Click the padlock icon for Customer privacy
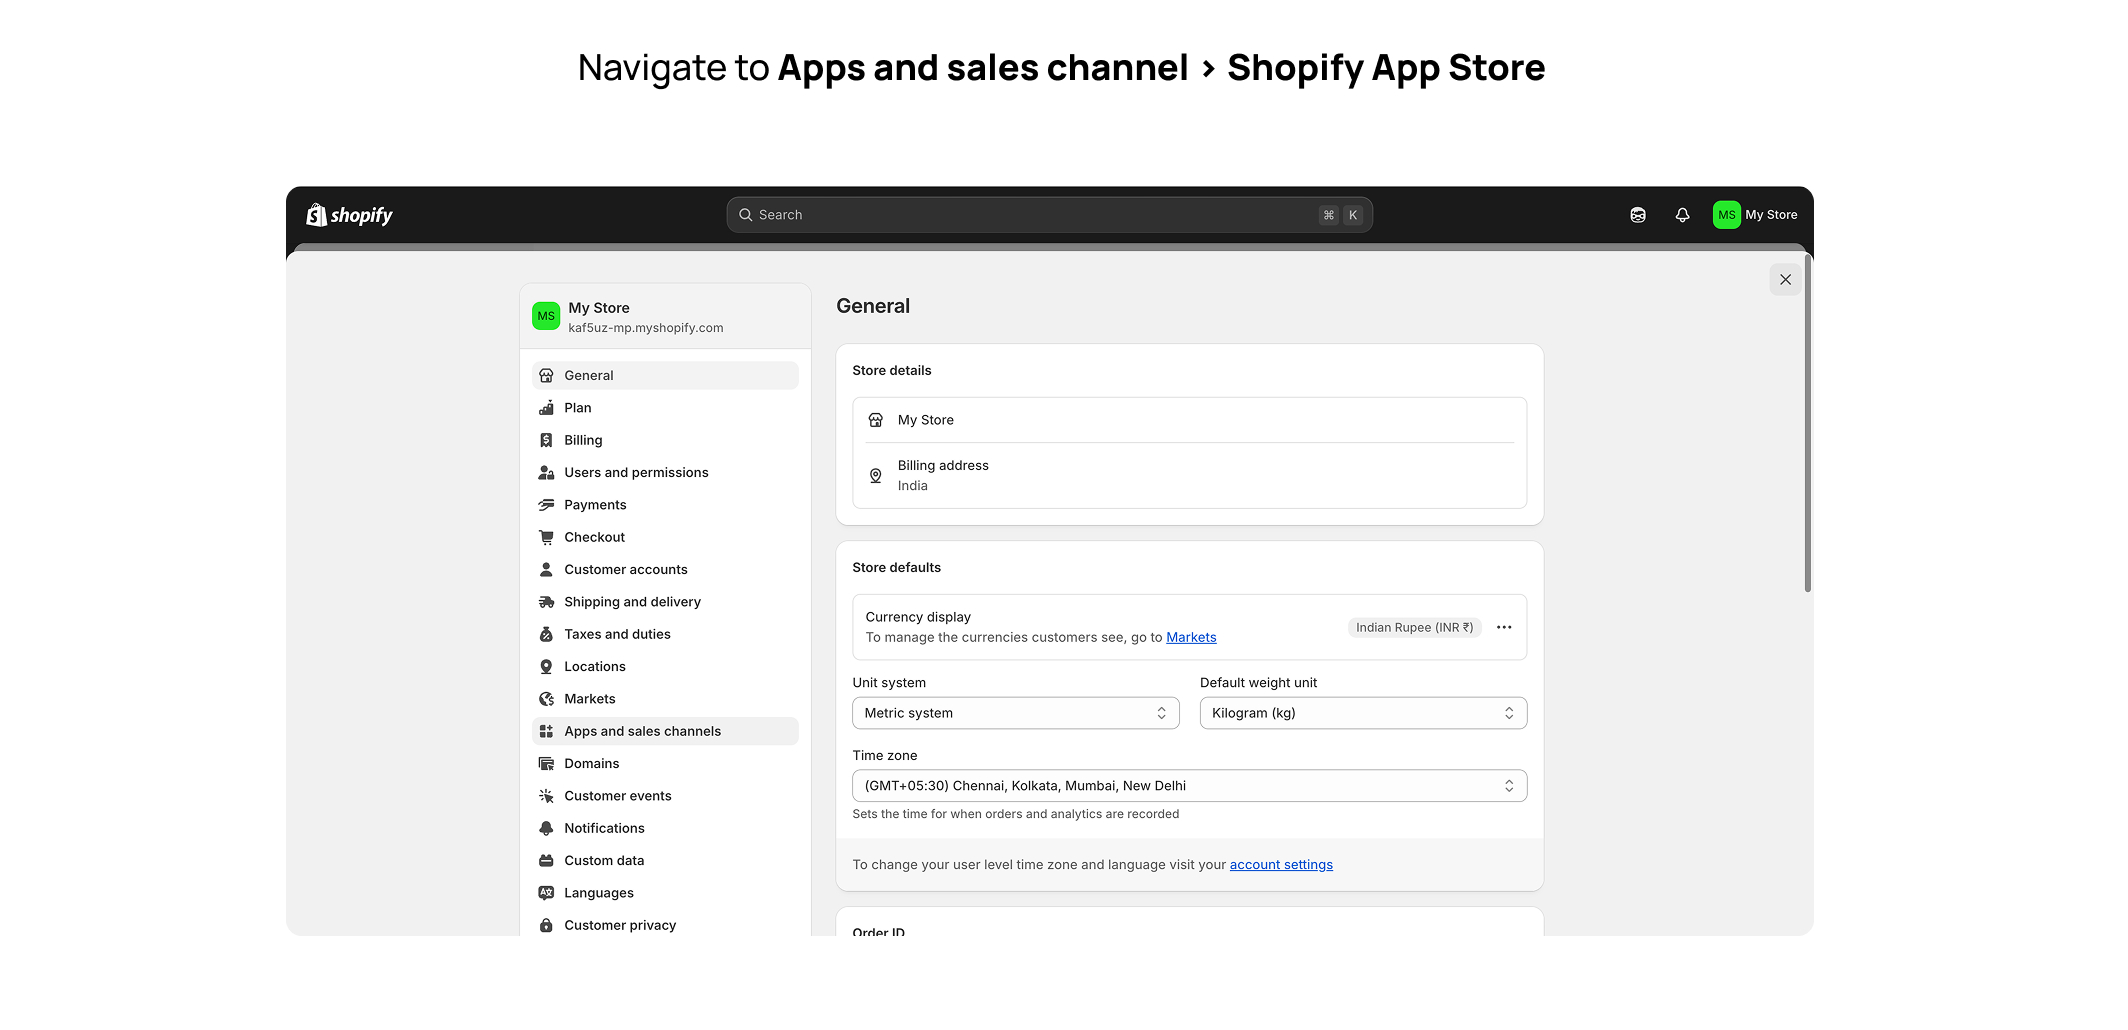The width and height of the screenshot is (2128, 1030). 546,925
